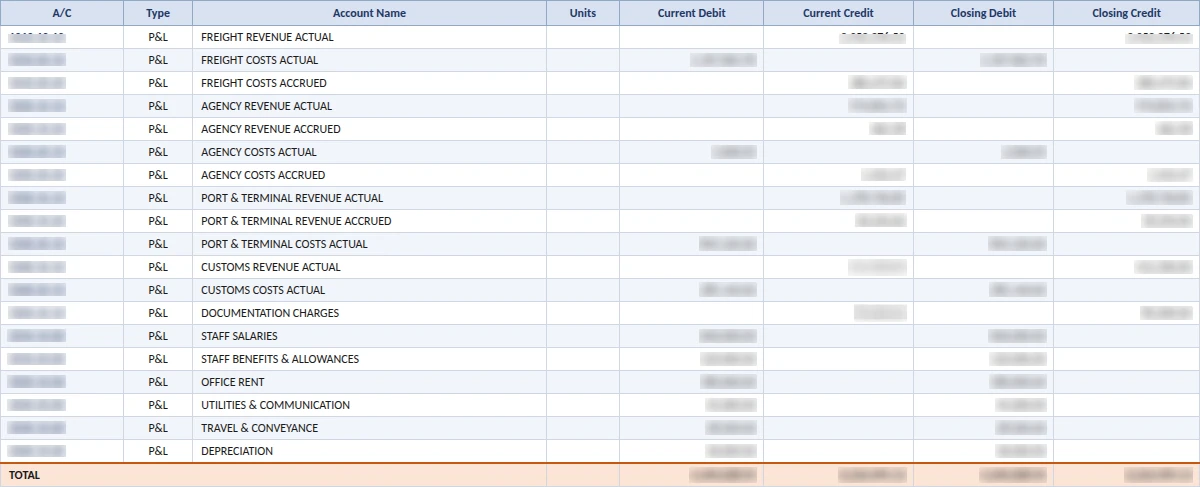Screen dimensions: 1200x487
Task: Click Current Debit value for STAFF SALARIES
Action: click(727, 336)
